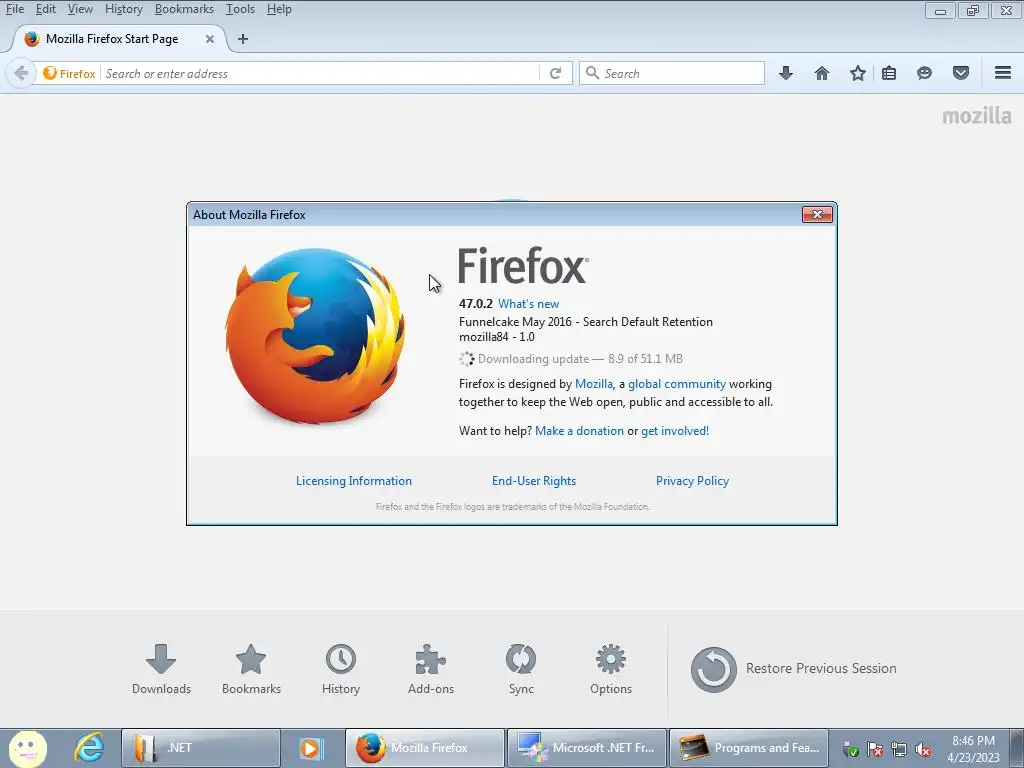Click the get involved! link
The image size is (1024, 768).
pyautogui.click(x=675, y=431)
